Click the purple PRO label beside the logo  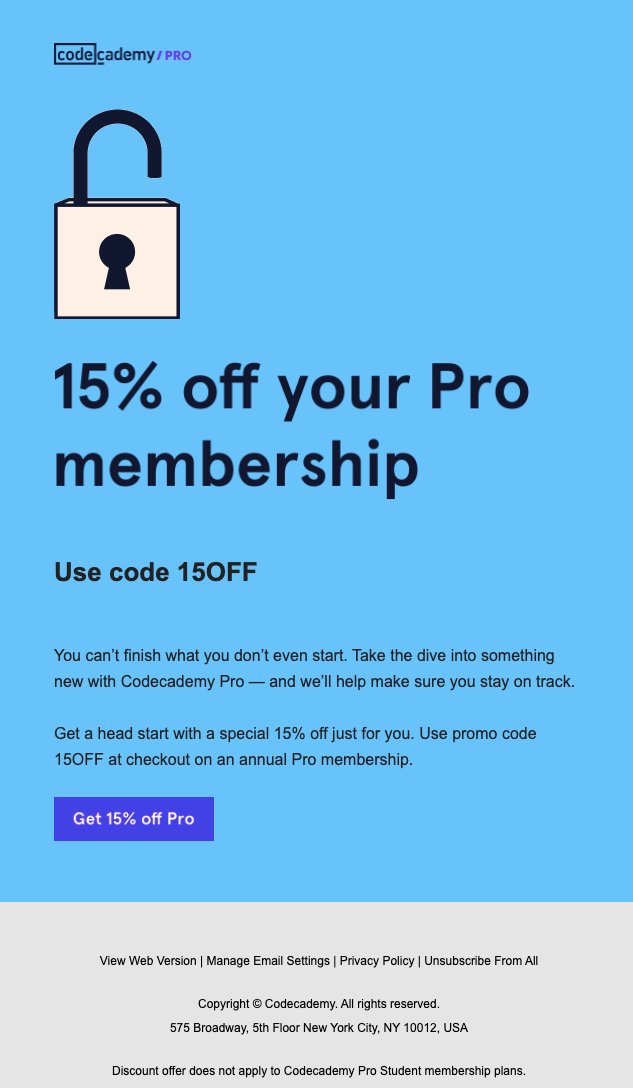coord(178,56)
